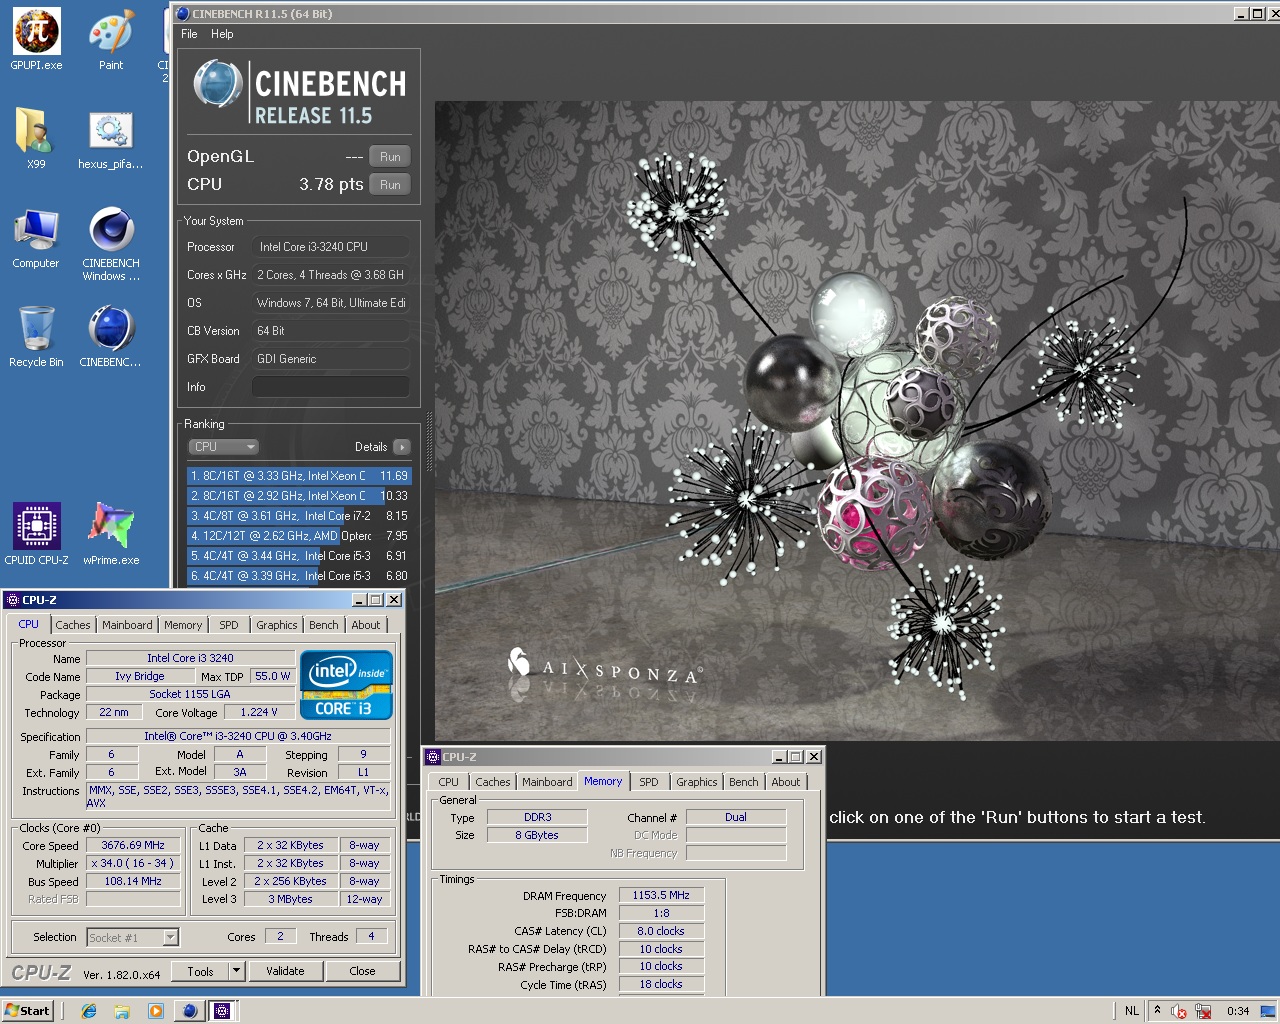Click Internet Explorer icon in taskbar

click(x=89, y=1011)
